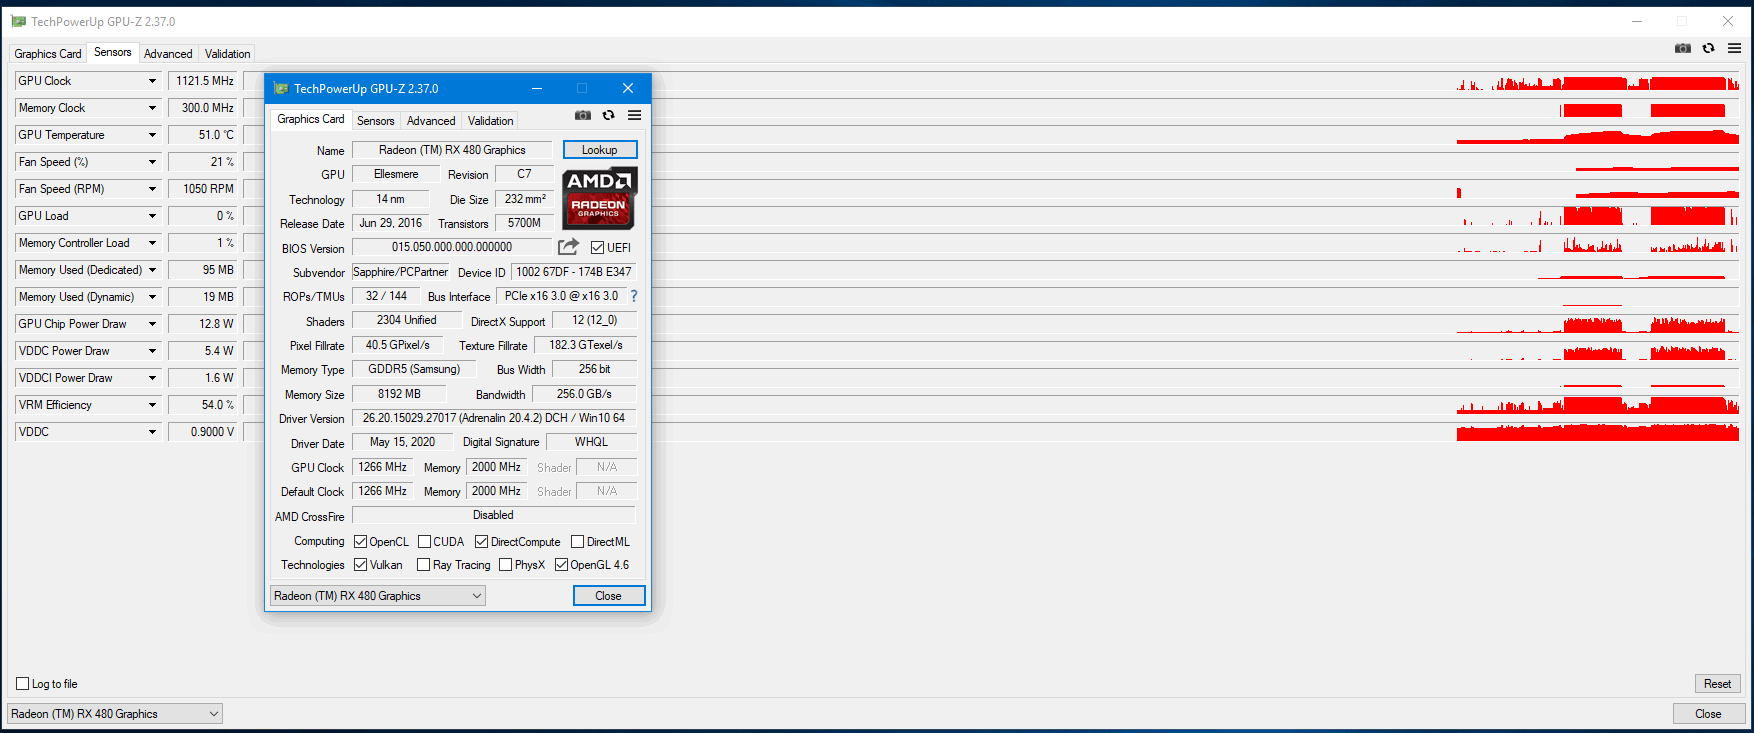Click the screenshot camera icon in the front GPU-Z window

pos(583,115)
